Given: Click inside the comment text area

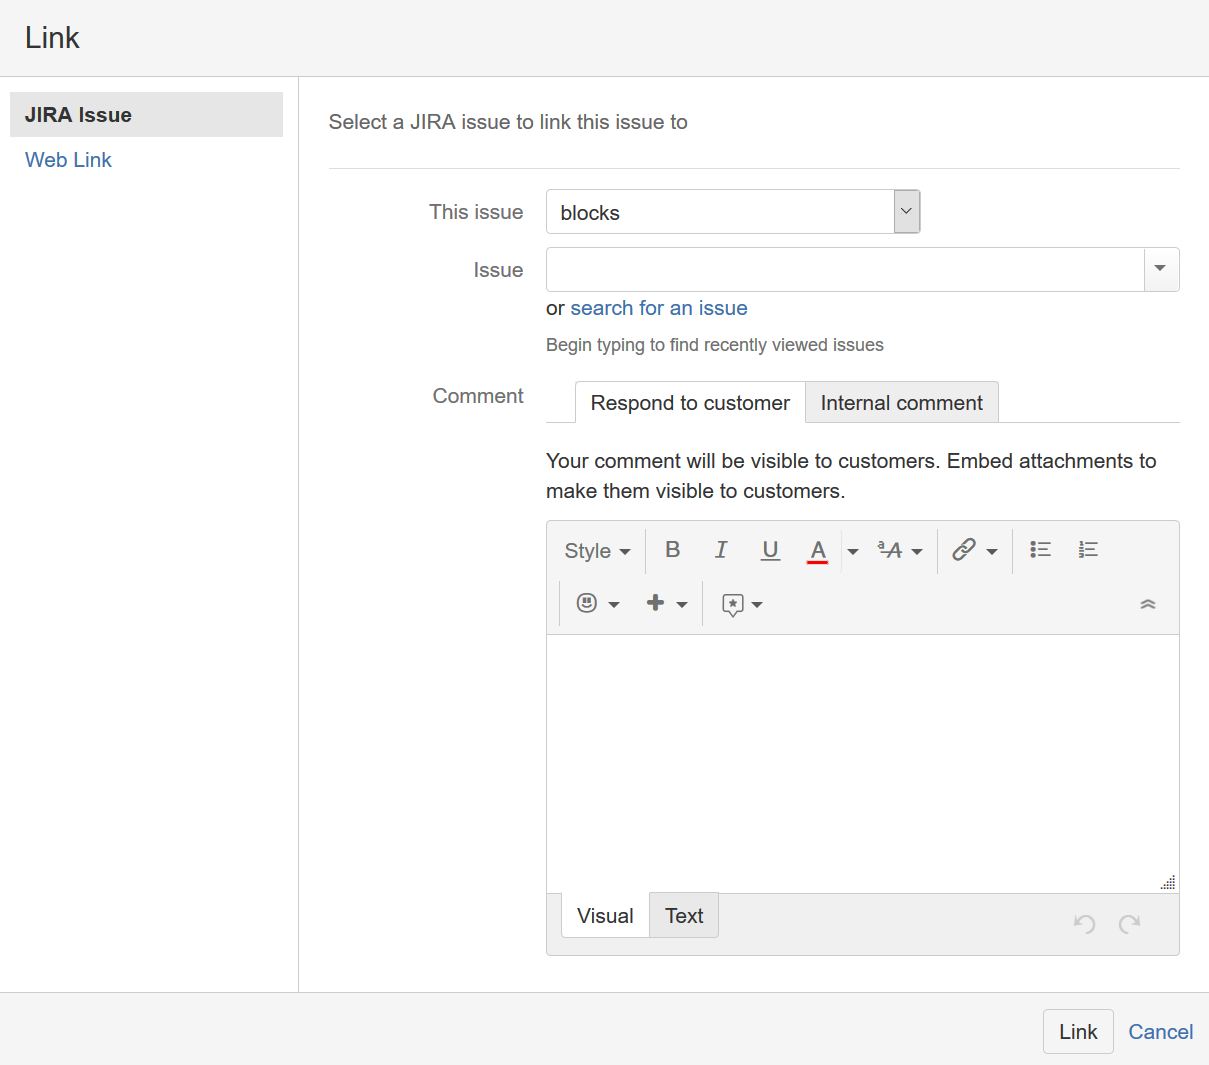Looking at the screenshot, I should coord(862,762).
